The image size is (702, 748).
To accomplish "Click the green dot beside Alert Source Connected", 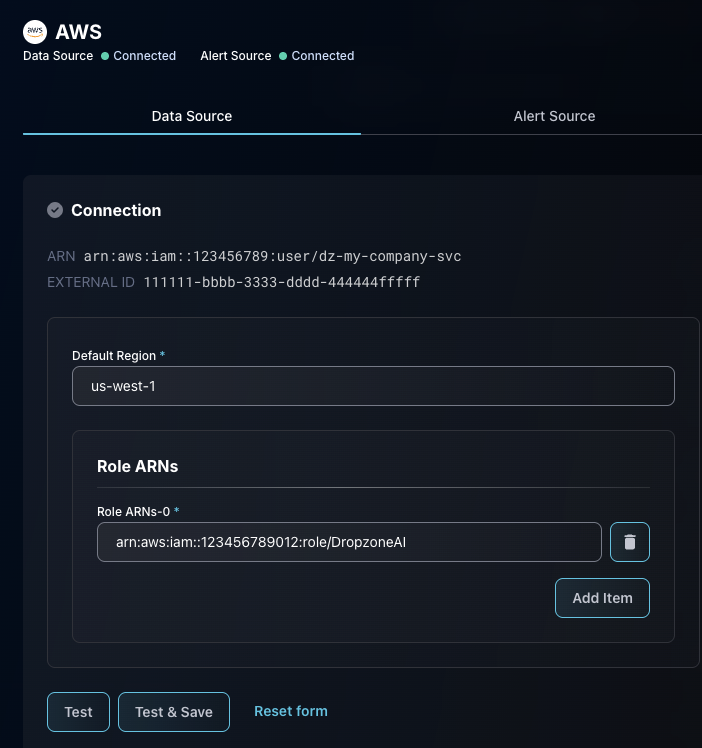I will click(x=283, y=56).
